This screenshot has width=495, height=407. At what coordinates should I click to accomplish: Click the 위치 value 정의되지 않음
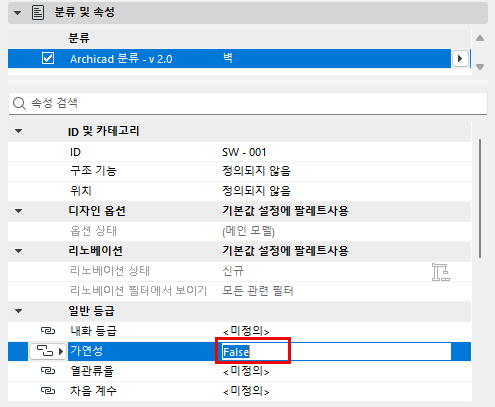[x=256, y=191]
